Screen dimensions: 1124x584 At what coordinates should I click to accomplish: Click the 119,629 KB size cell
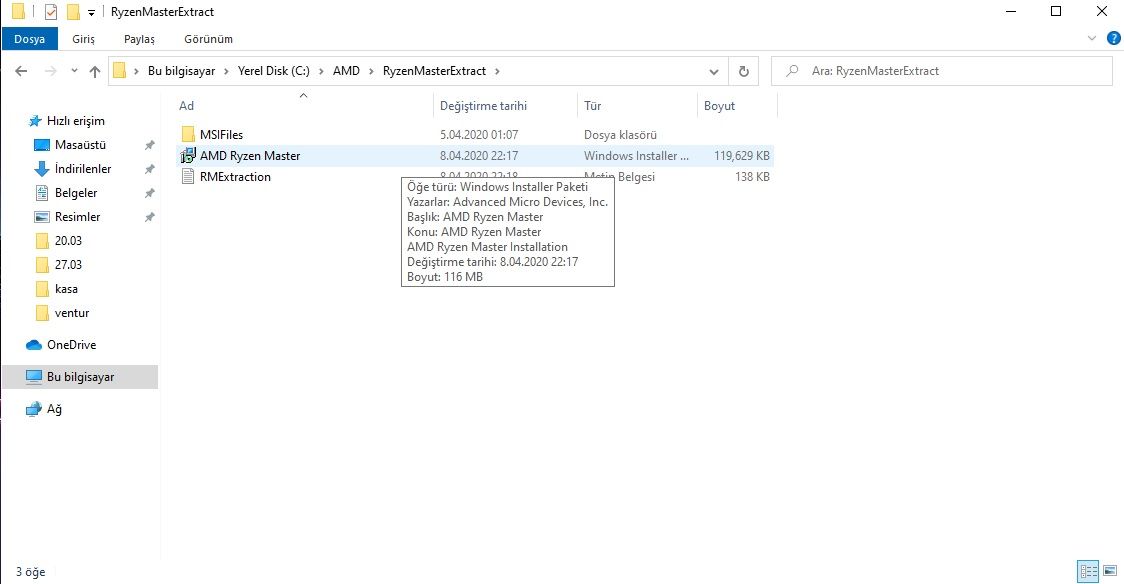(741, 155)
